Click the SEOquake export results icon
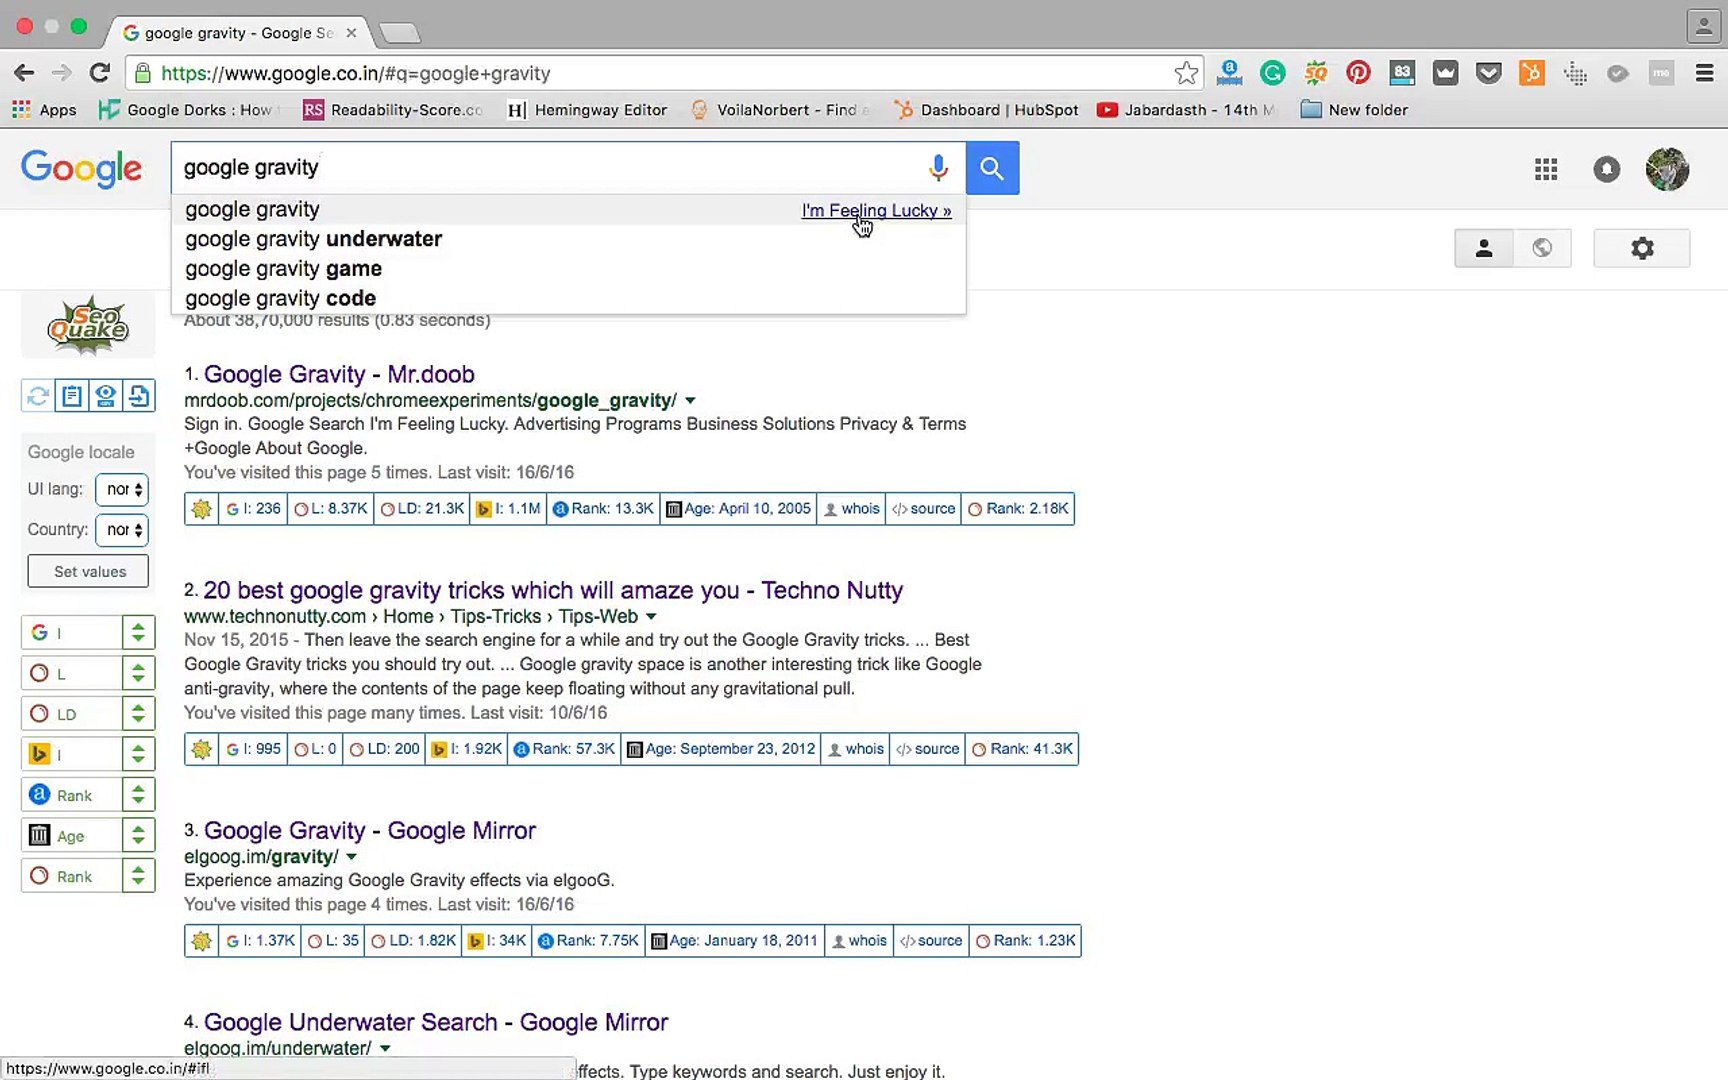 [139, 396]
